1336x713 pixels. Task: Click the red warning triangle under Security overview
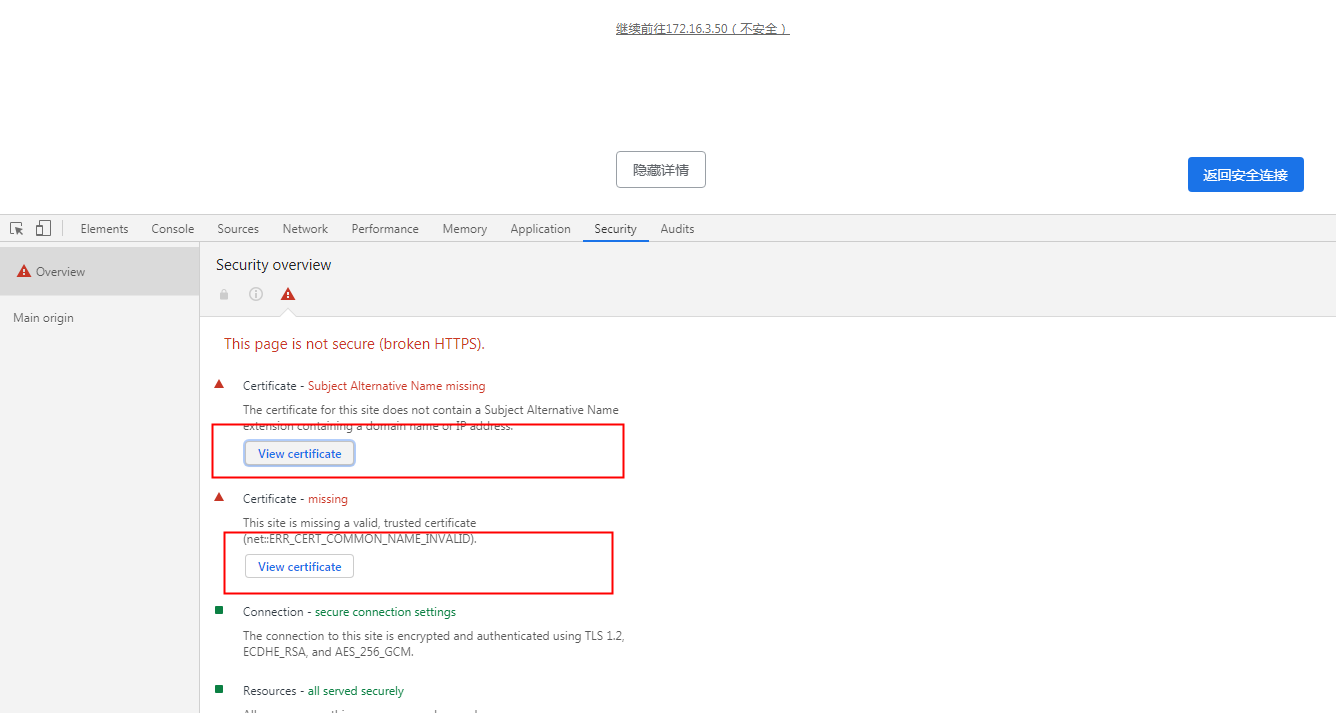288,294
